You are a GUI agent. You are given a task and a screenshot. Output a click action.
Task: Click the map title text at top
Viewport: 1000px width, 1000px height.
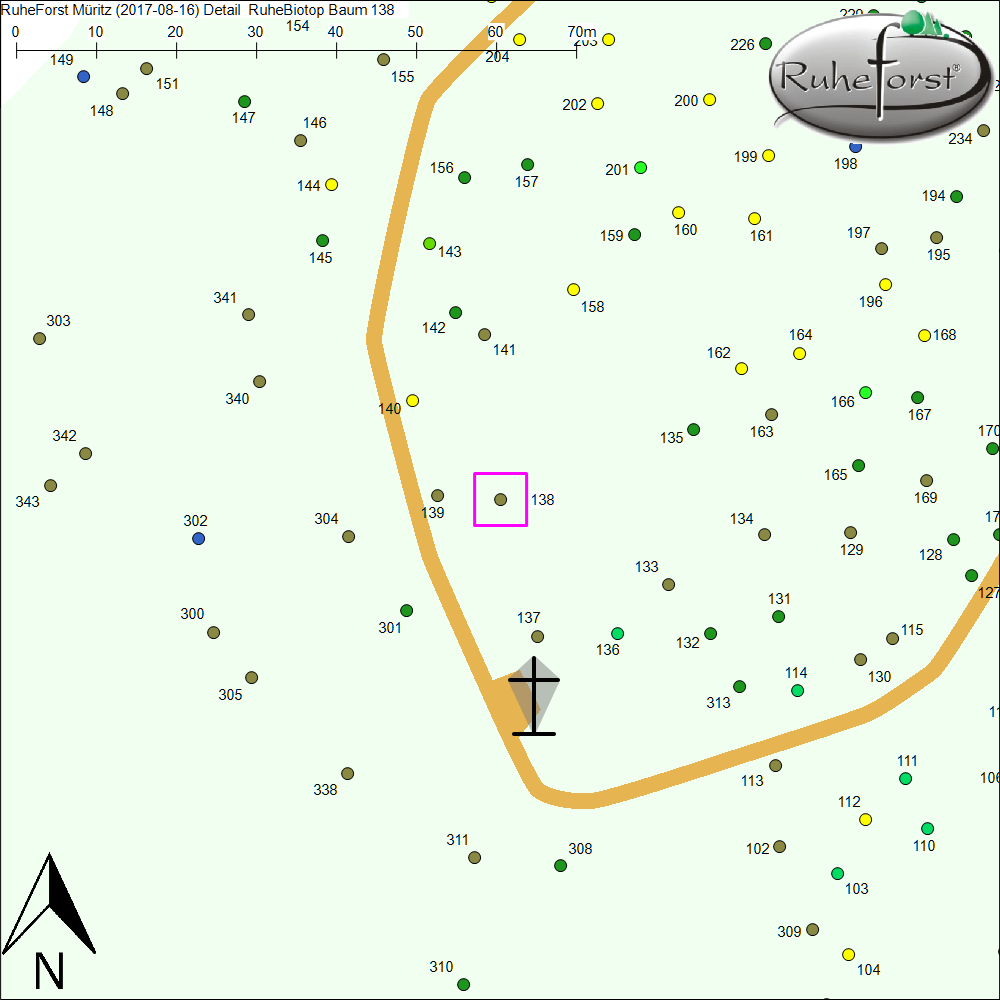pos(197,10)
